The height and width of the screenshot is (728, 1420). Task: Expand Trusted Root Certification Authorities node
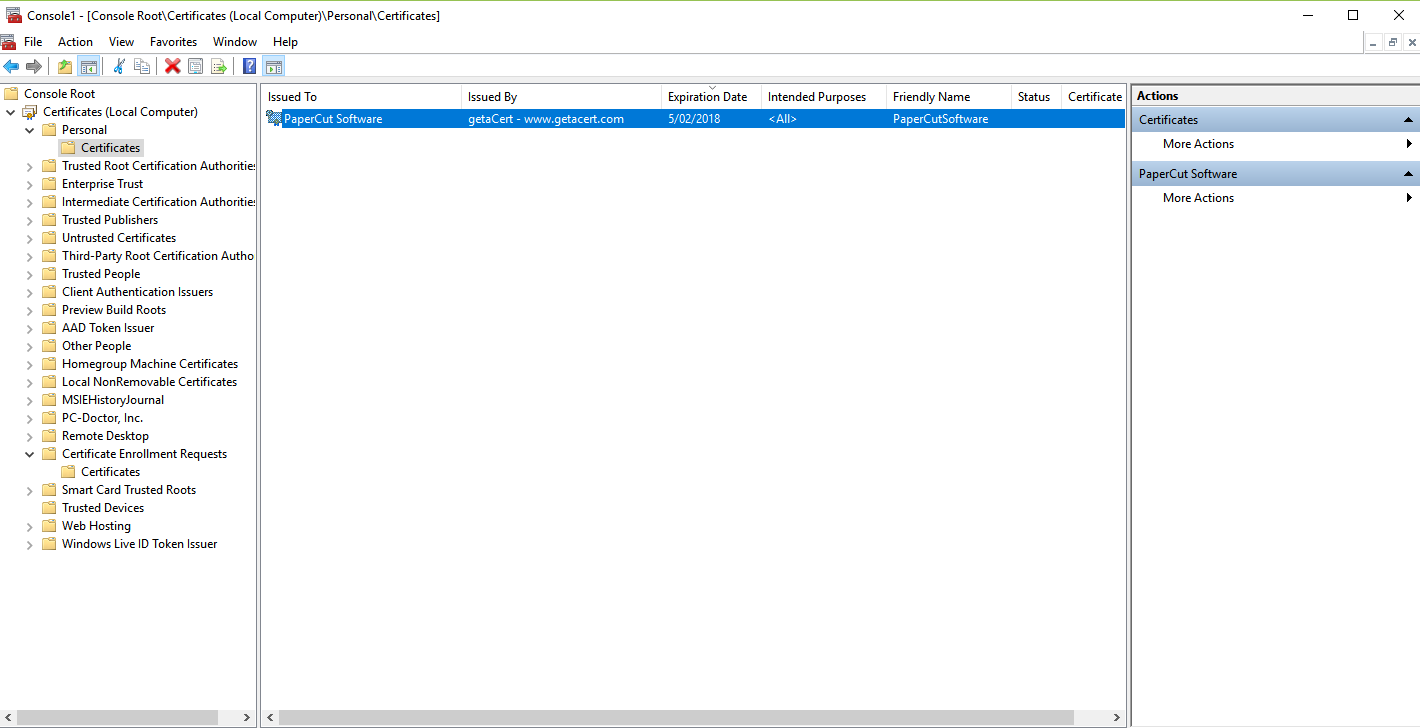click(30, 166)
